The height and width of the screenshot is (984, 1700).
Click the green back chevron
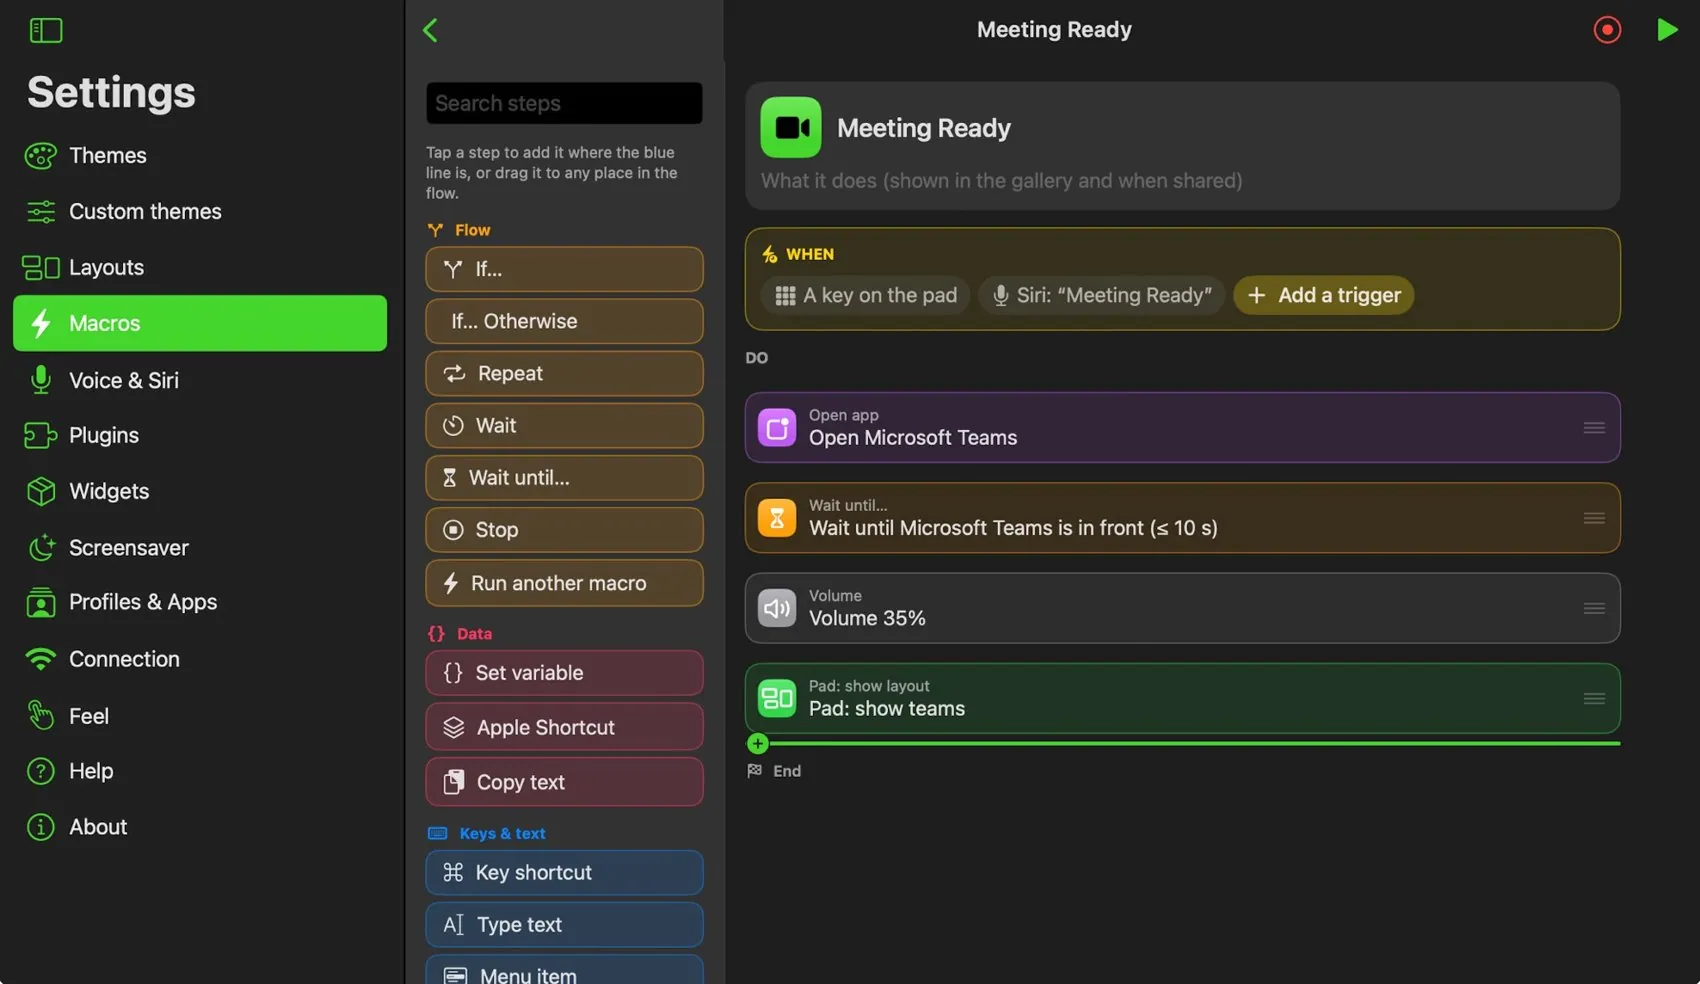[x=431, y=30]
